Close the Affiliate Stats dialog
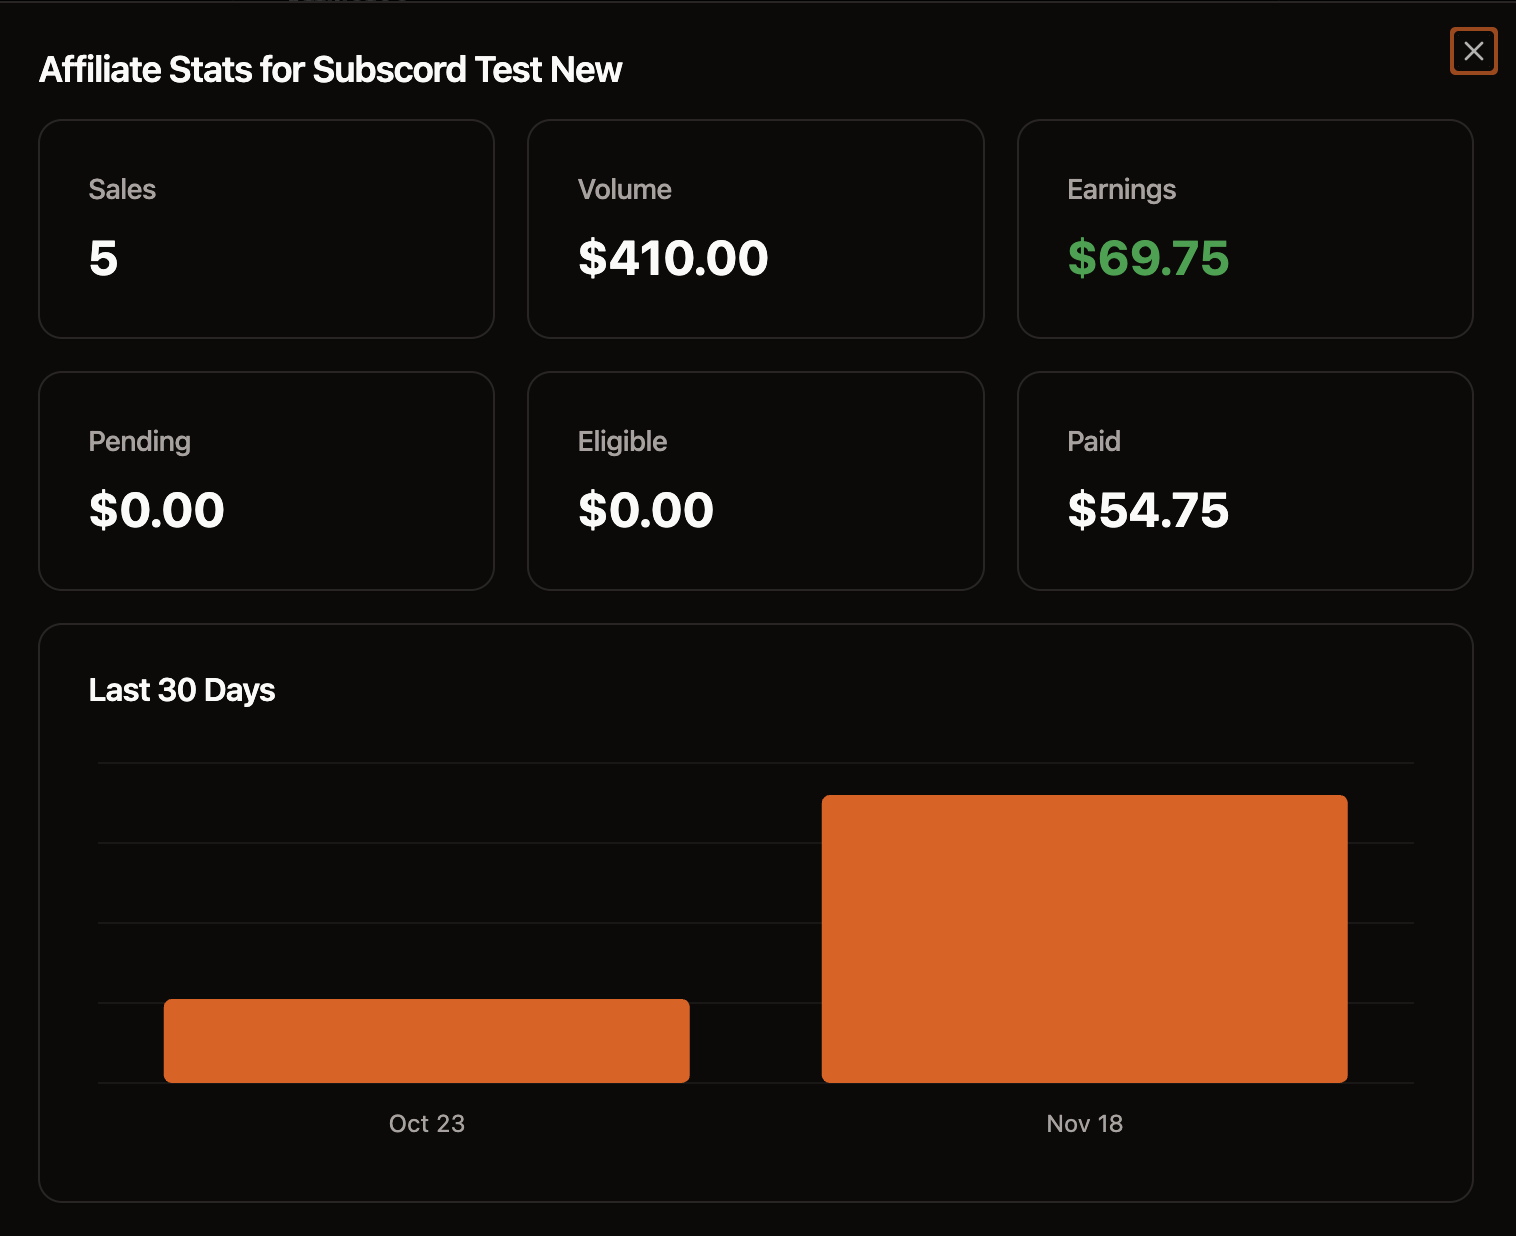 click(1473, 51)
